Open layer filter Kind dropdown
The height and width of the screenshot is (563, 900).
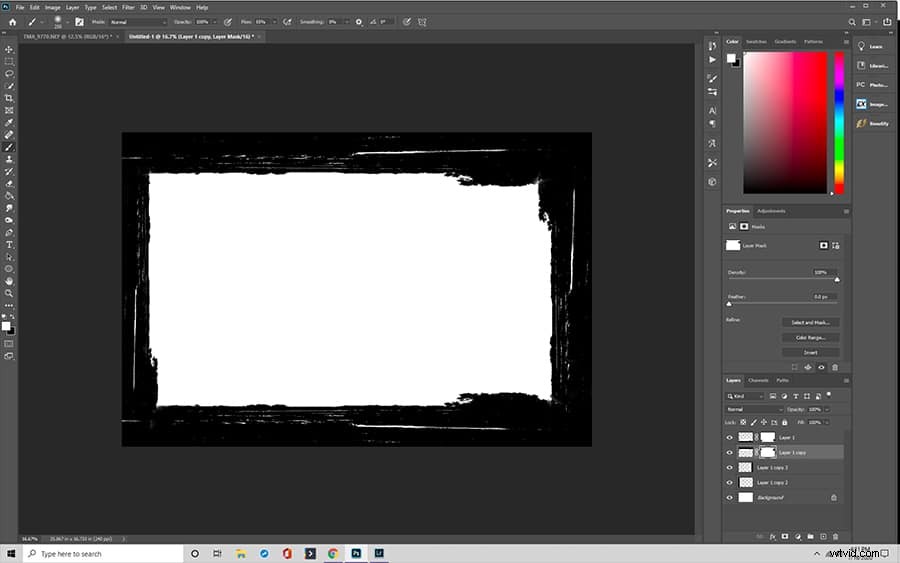pos(745,396)
